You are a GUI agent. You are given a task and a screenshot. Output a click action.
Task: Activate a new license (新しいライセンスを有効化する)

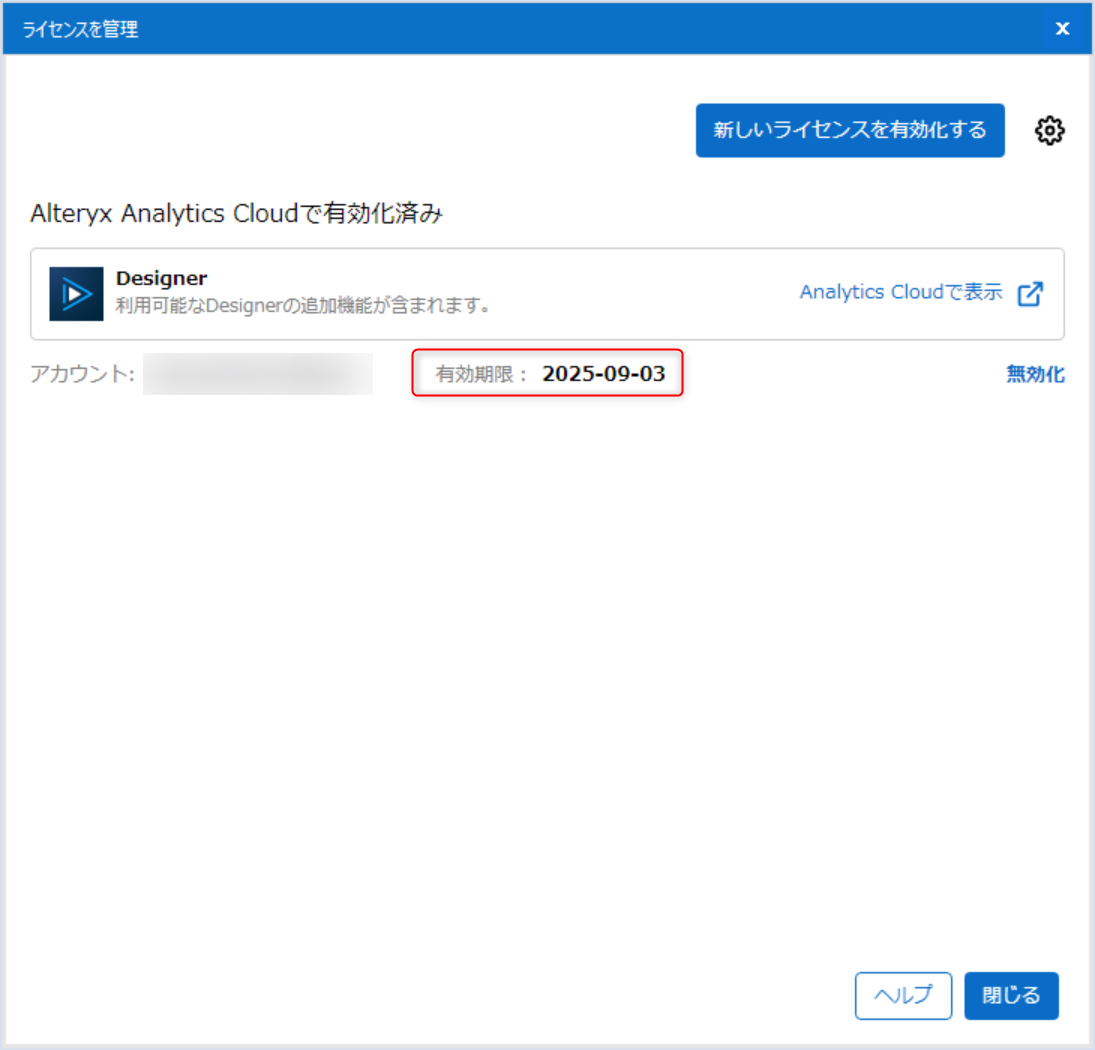point(850,131)
